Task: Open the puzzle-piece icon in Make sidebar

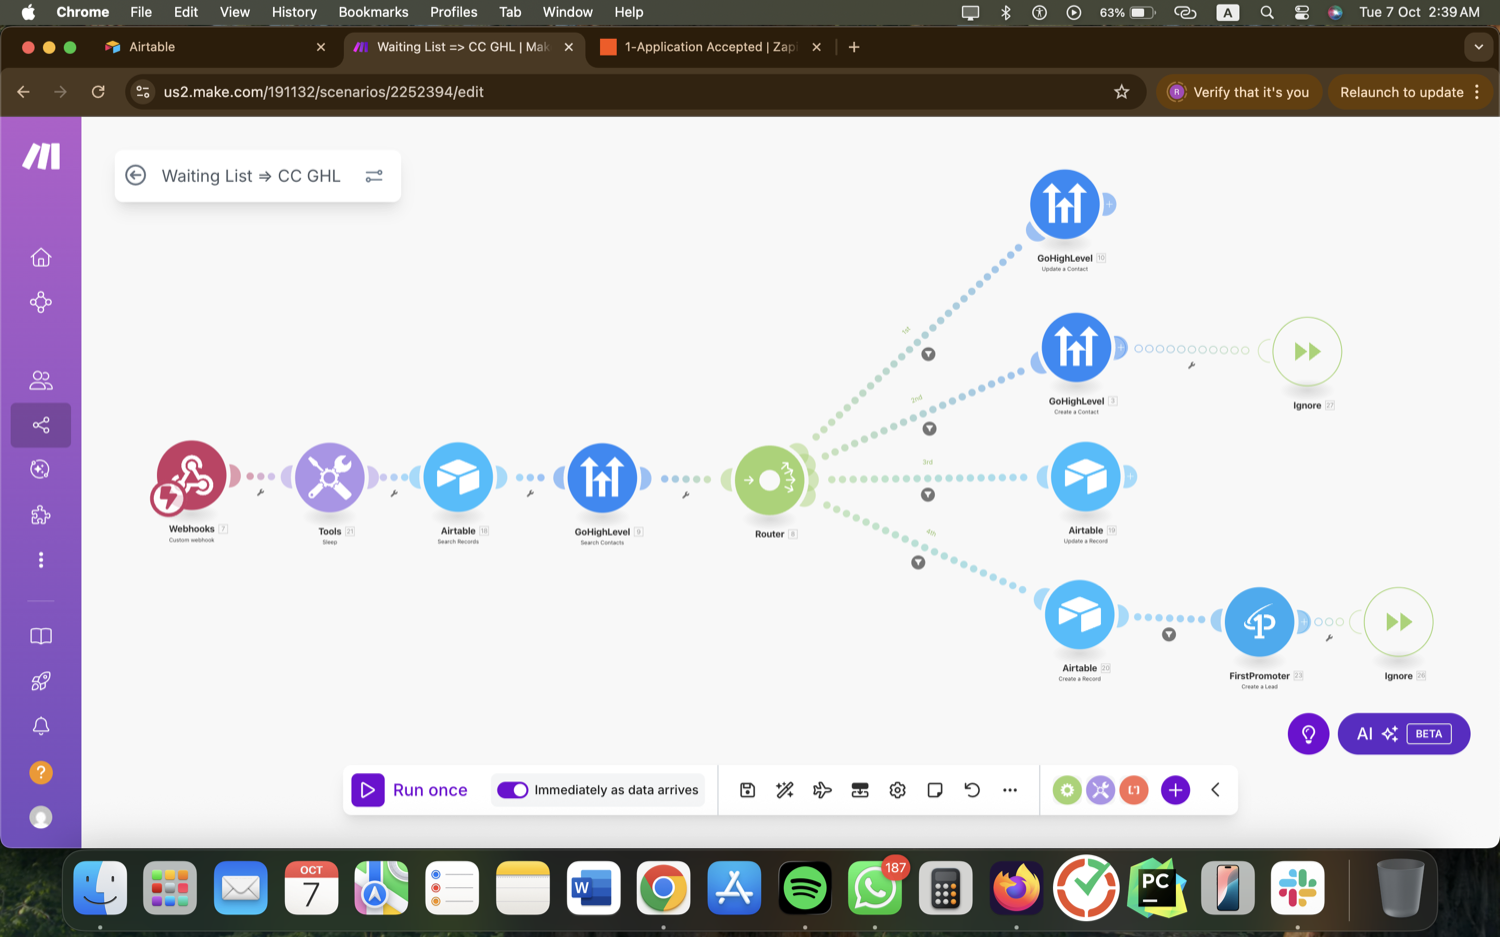Action: point(41,515)
